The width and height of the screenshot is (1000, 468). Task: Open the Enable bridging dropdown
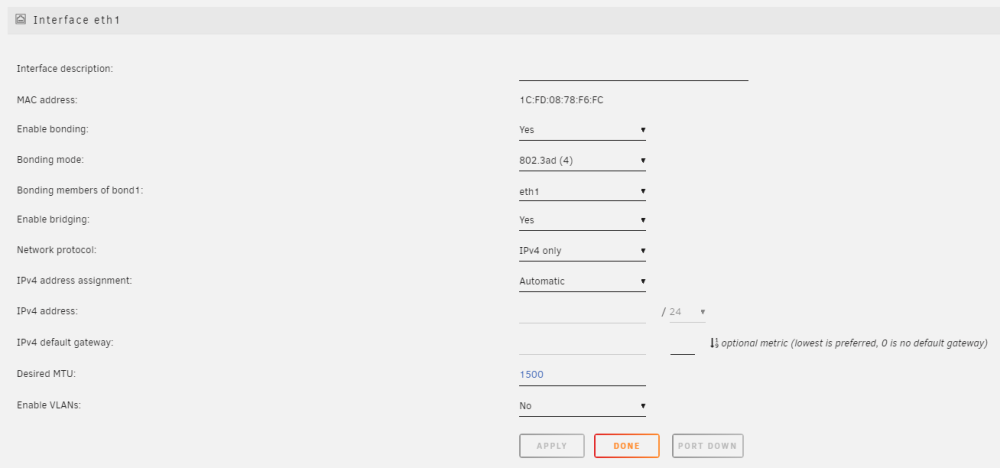582,220
